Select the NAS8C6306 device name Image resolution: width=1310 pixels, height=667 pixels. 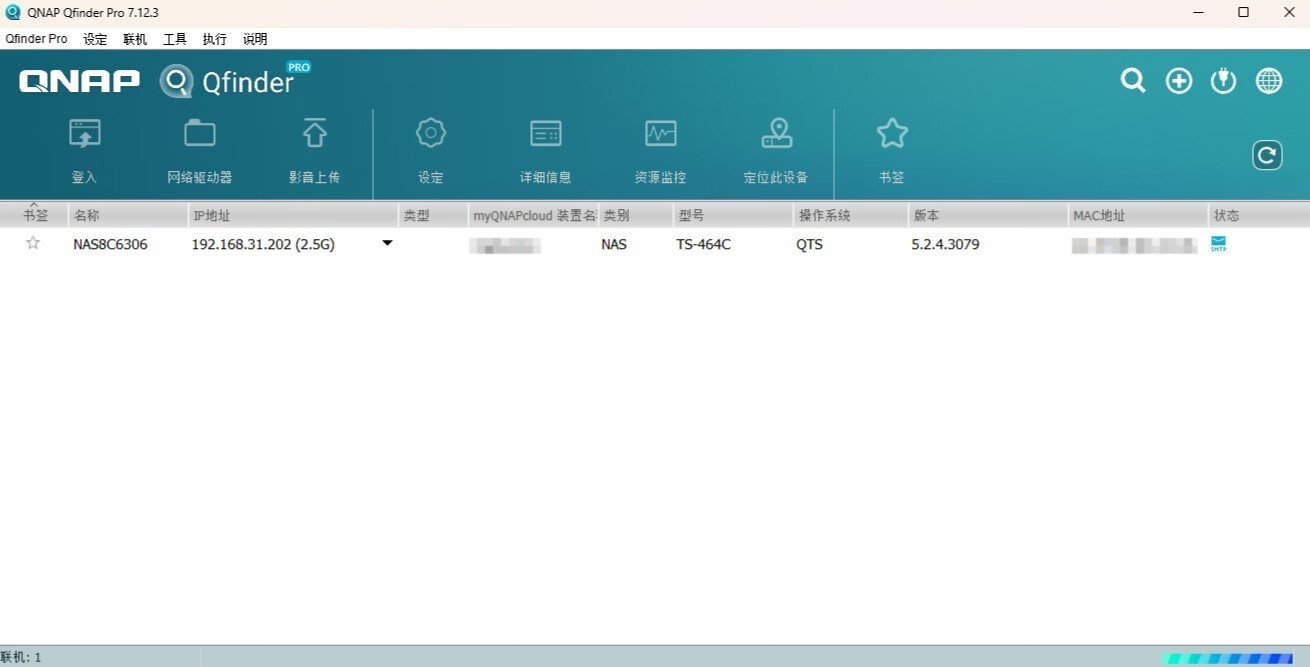(x=110, y=244)
